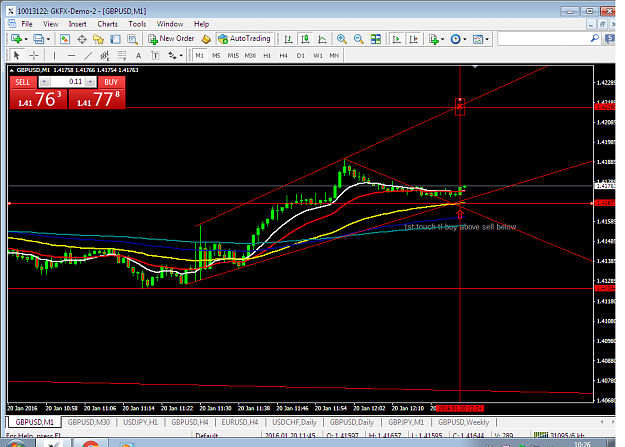
Task: Open the Tools menu
Action: tap(137, 24)
